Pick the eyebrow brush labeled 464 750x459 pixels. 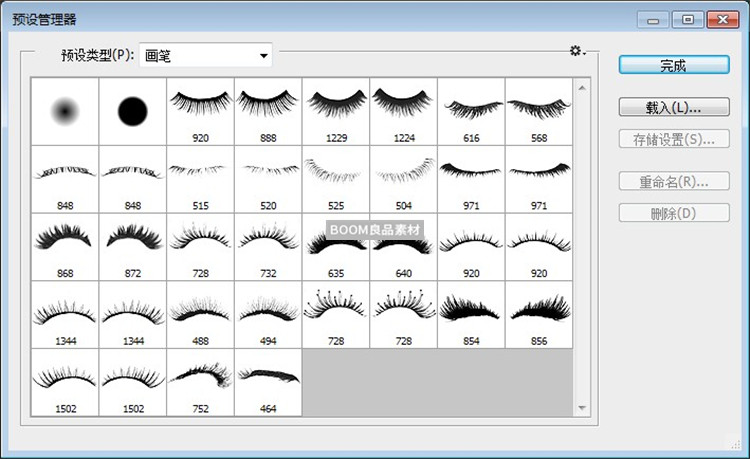[268, 381]
